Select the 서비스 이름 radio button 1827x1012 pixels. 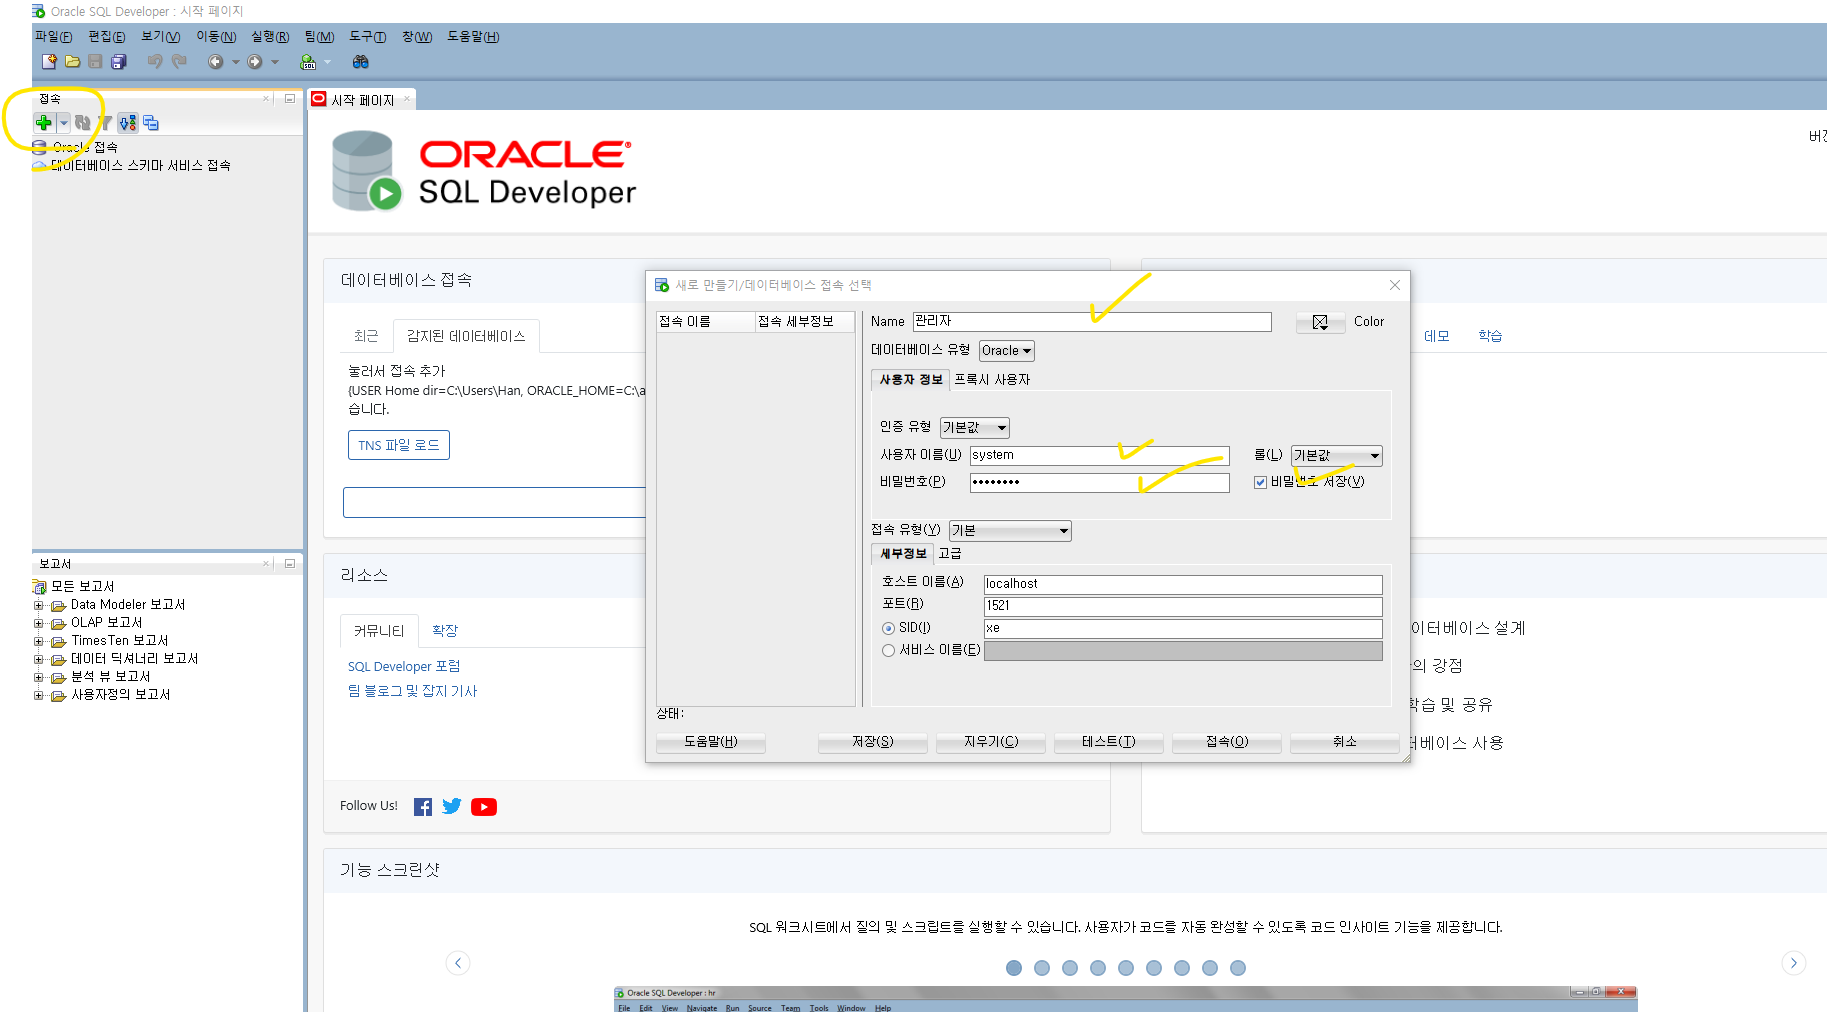click(888, 650)
